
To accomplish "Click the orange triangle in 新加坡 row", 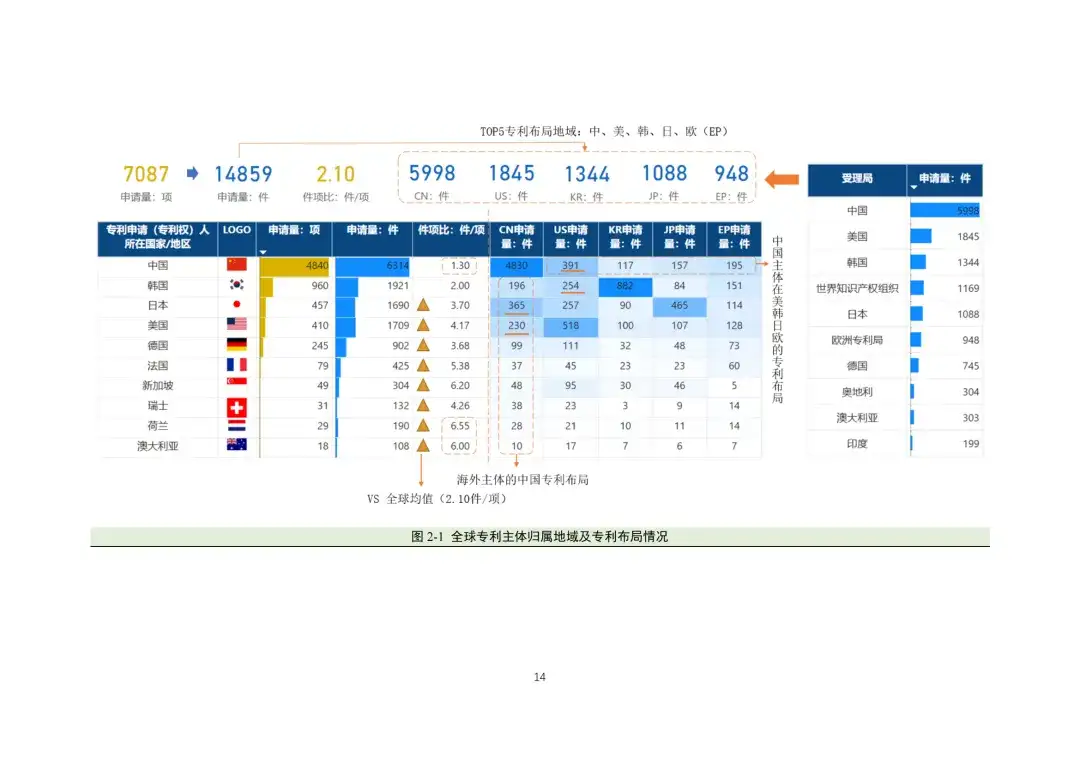I will coord(423,385).
